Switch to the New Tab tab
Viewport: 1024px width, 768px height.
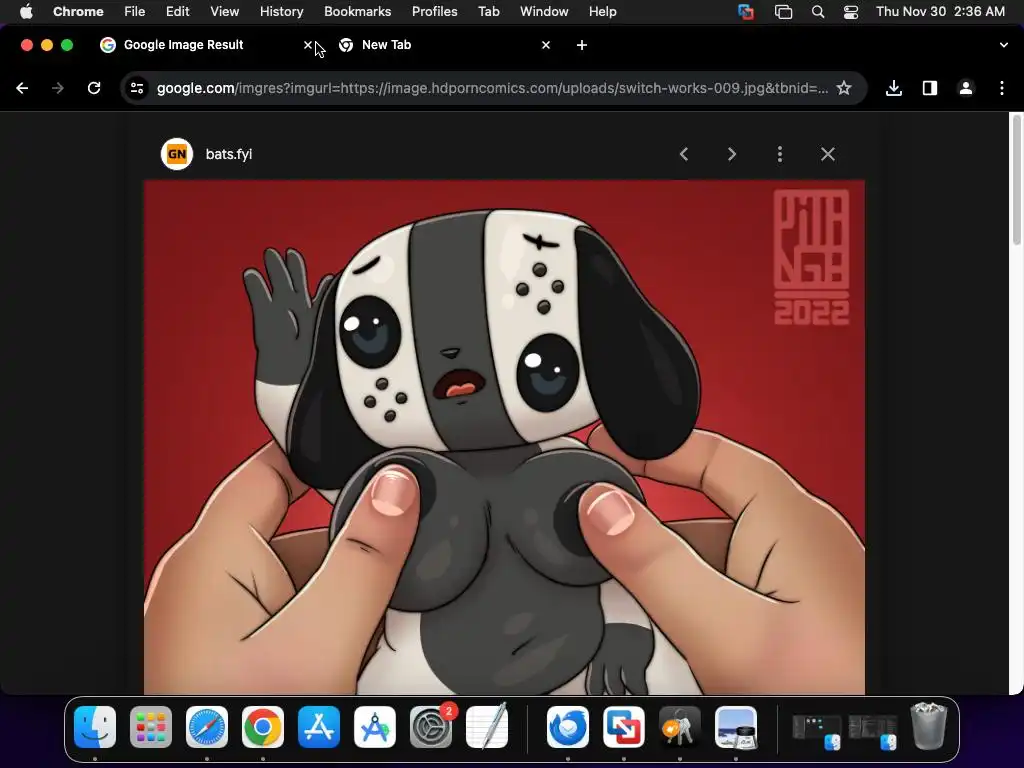coord(444,45)
